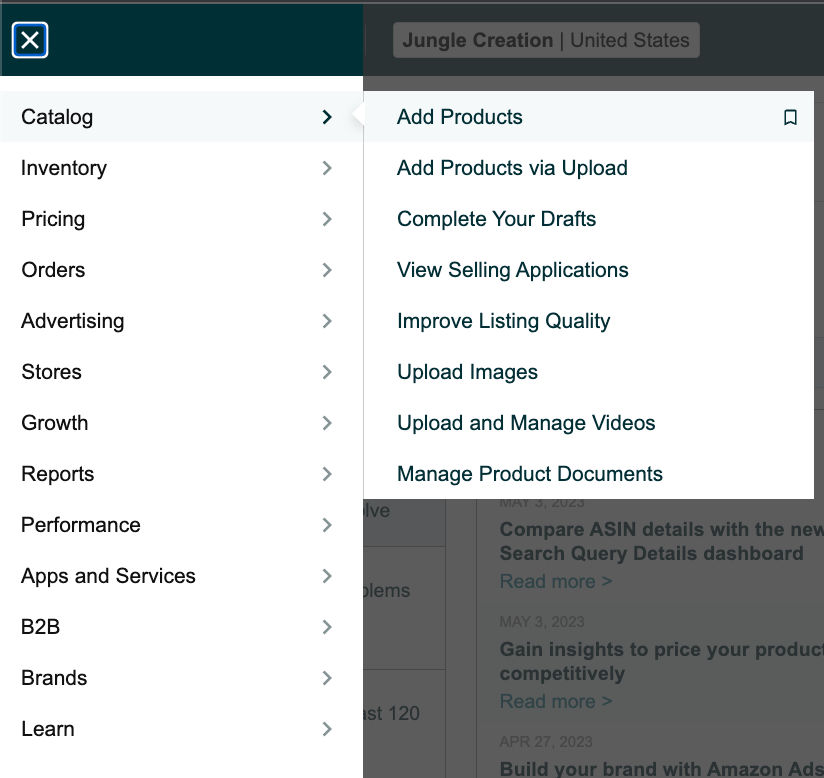Open View Selling Applications

click(513, 270)
